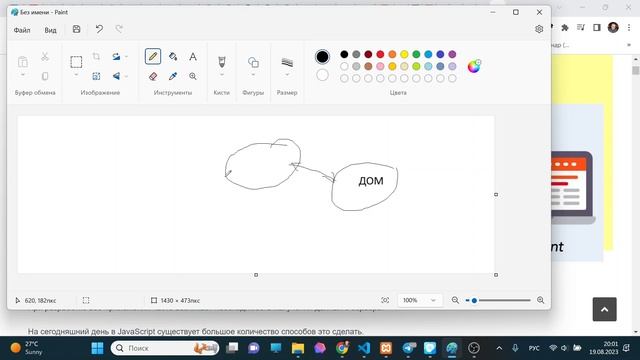Open Paint settings gear
This screenshot has height=360, width=640.
click(539, 29)
